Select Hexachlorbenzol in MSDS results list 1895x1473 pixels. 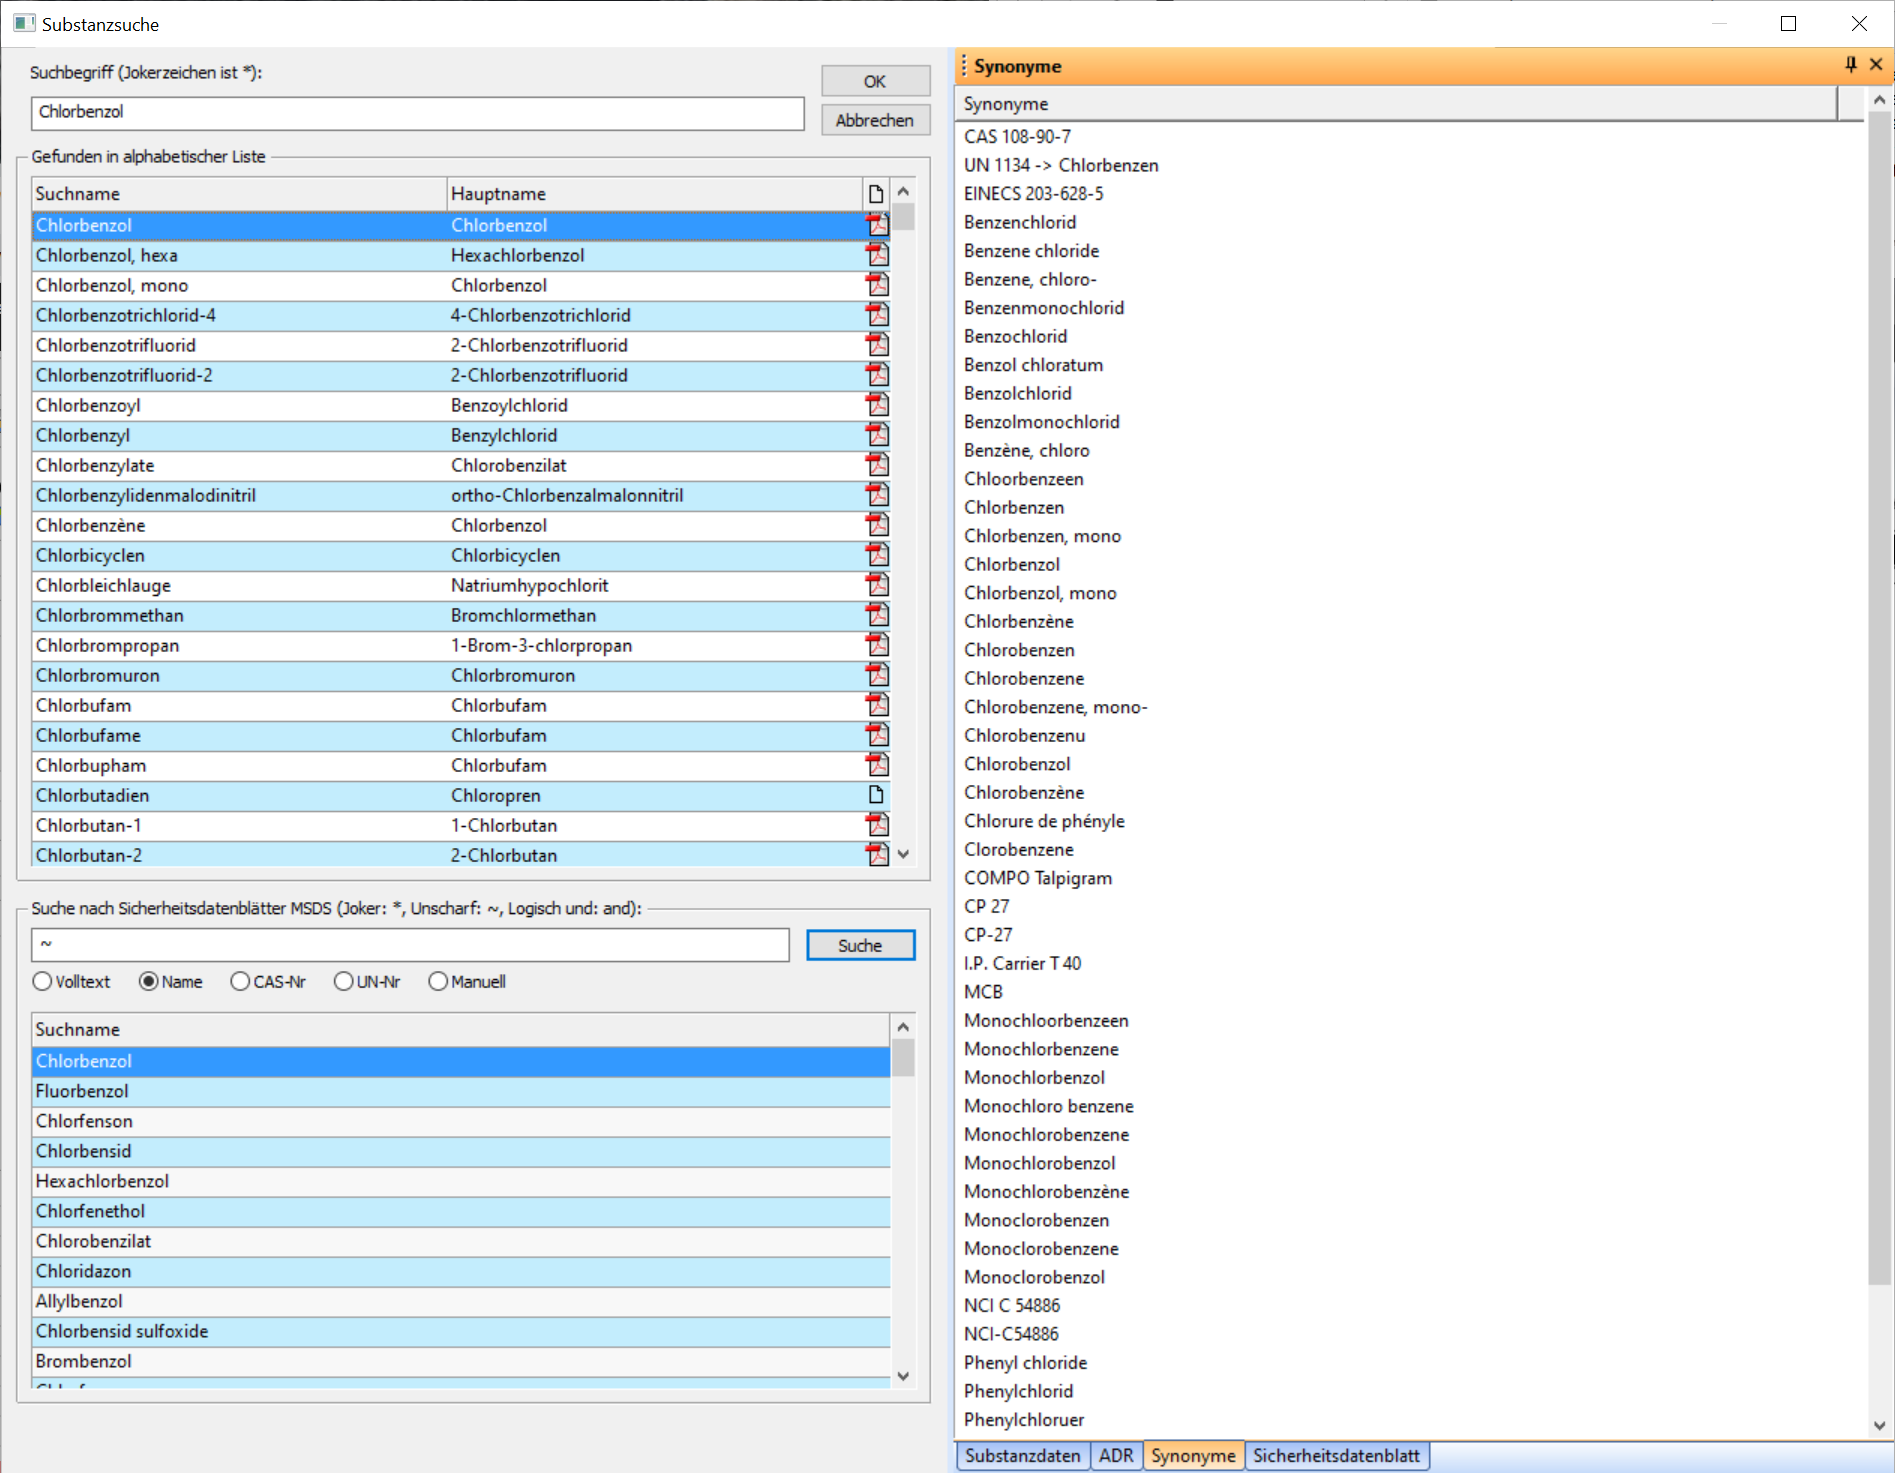pyautogui.click(x=461, y=1181)
